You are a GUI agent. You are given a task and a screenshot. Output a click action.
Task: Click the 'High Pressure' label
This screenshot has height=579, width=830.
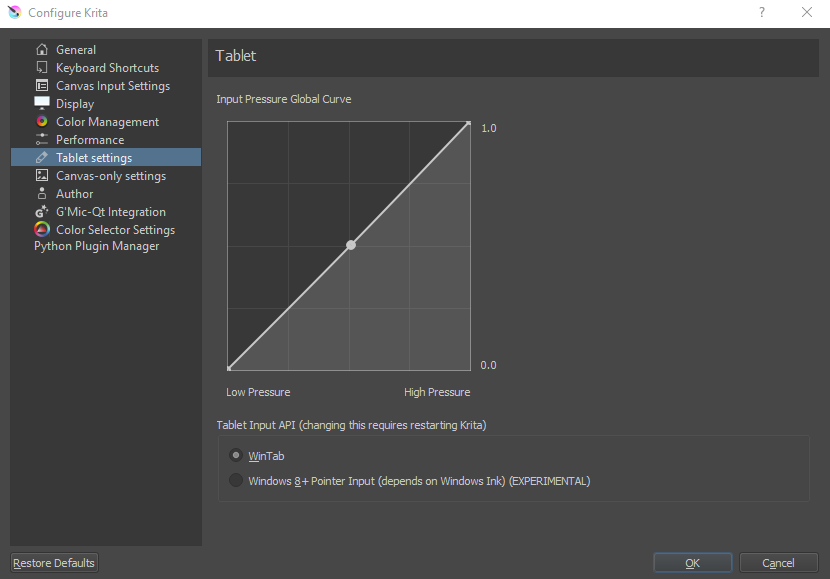click(437, 392)
